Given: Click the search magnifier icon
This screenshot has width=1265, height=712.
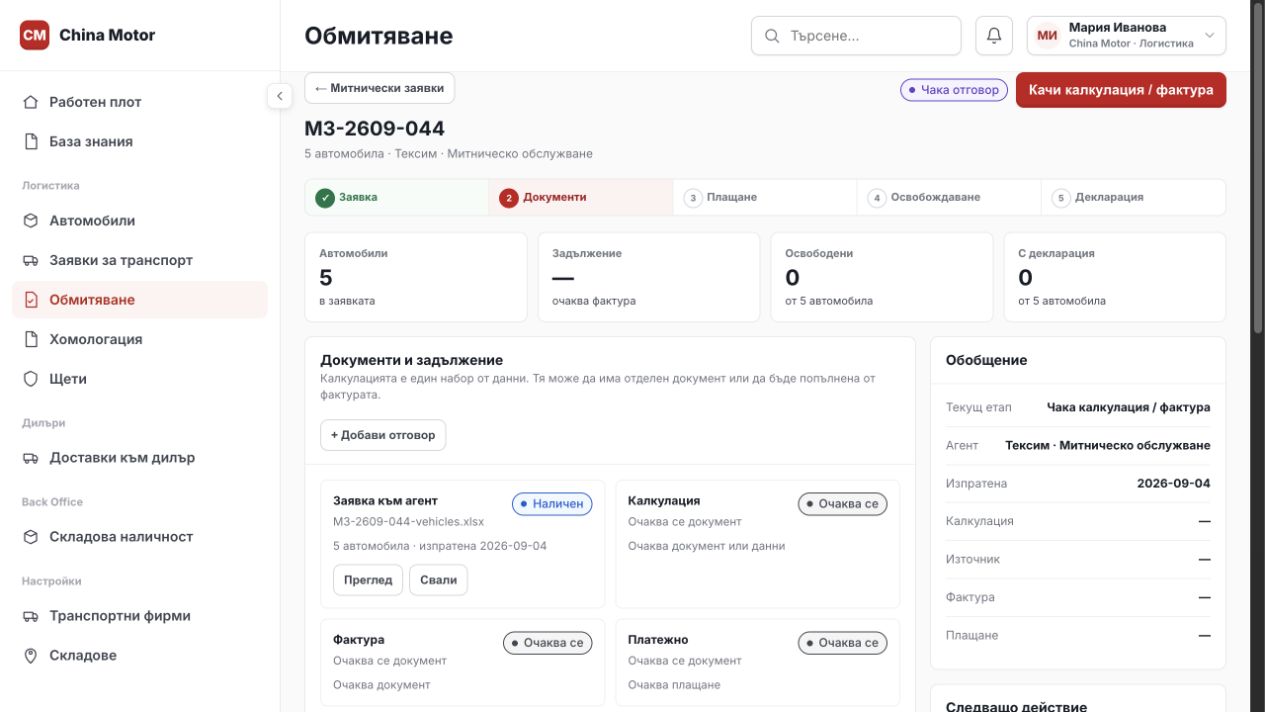Looking at the screenshot, I should [772, 36].
